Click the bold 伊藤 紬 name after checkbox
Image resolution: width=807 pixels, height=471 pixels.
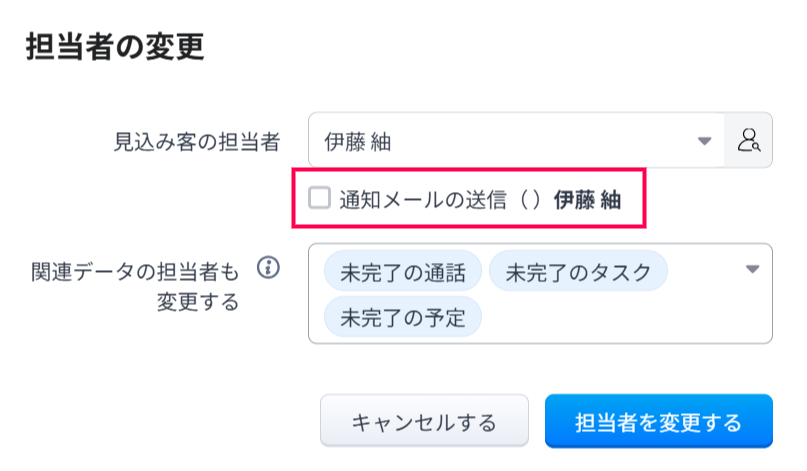(x=587, y=199)
